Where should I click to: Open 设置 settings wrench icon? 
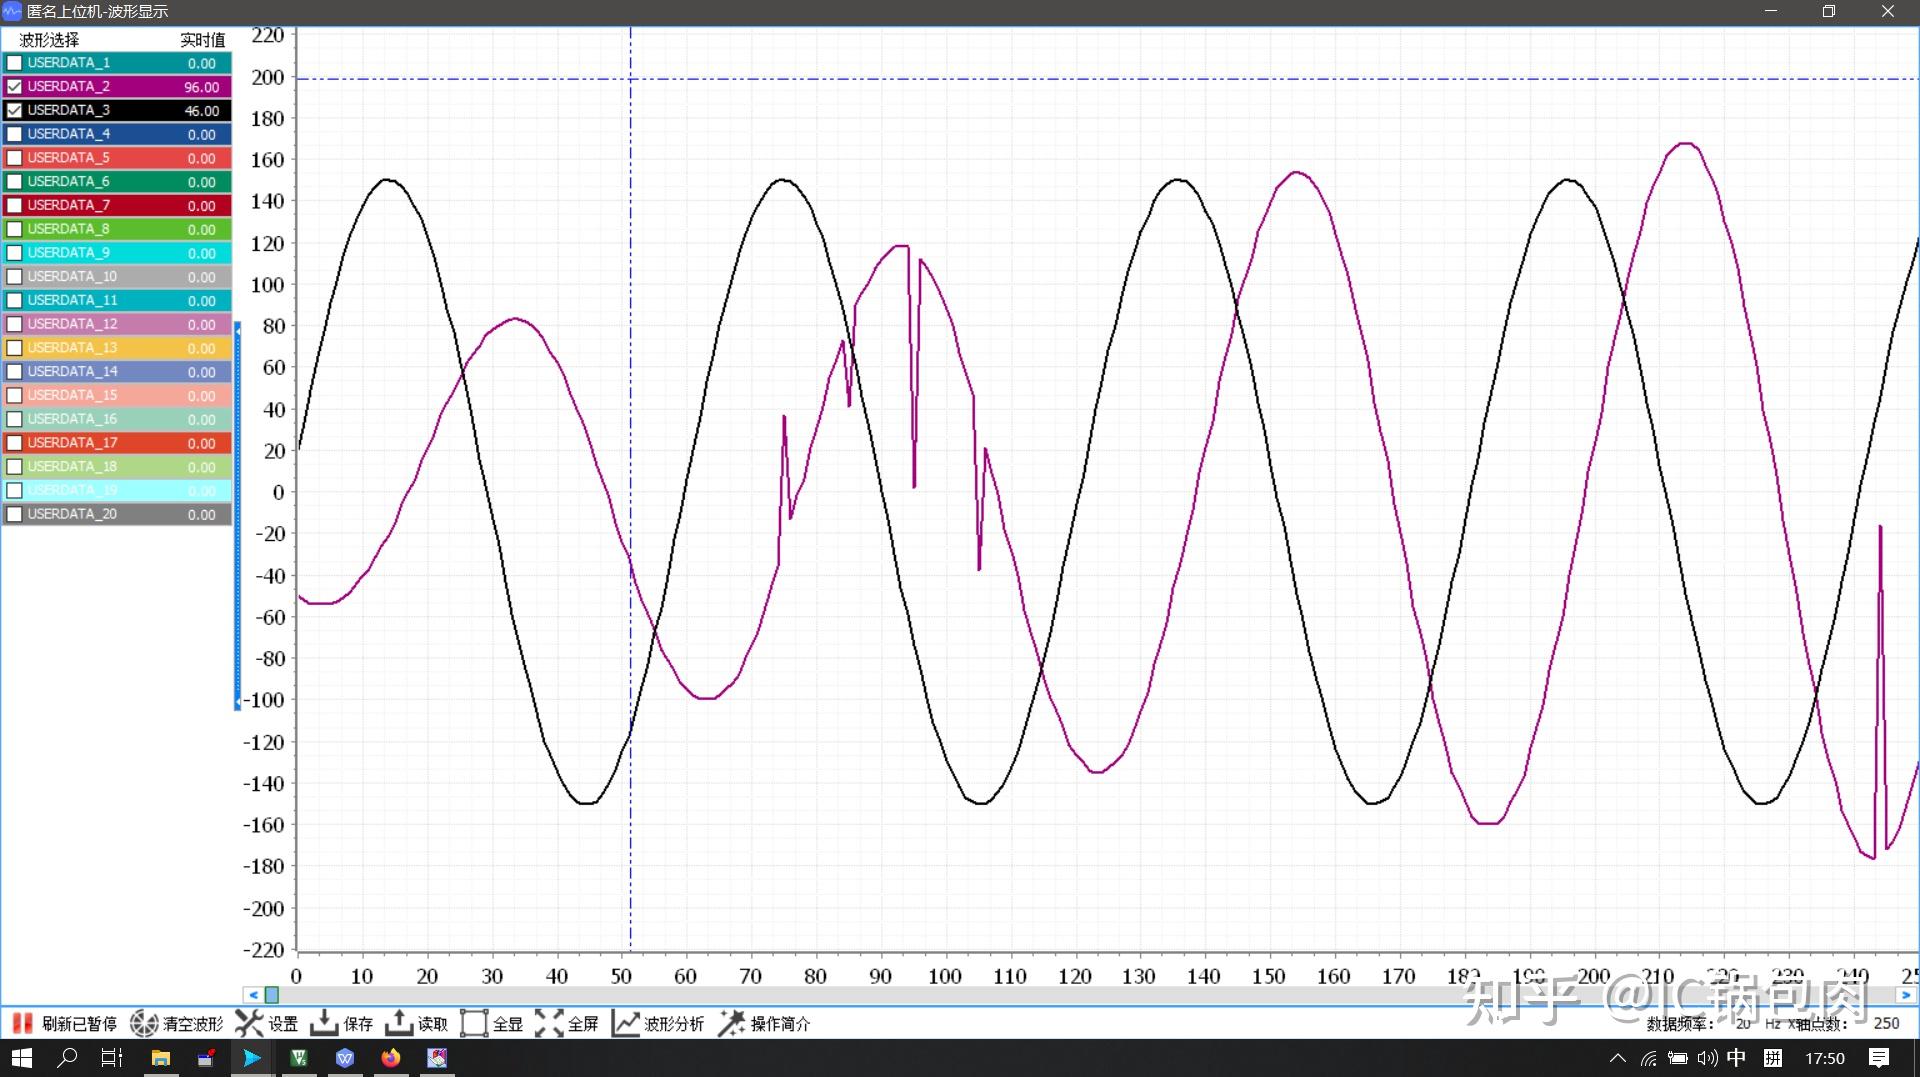pyautogui.click(x=249, y=1023)
